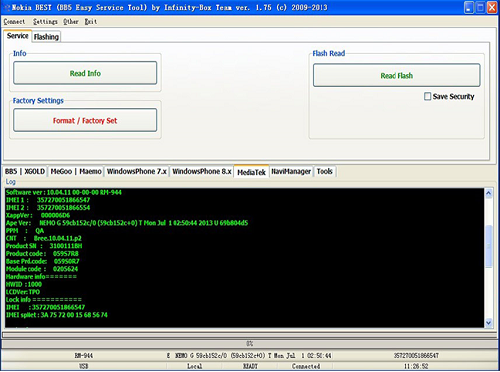Image resolution: width=500 pixels, height=372 pixels.
Task: Click the 'Base Prd.code' log line
Action: pyautogui.click(x=43, y=261)
